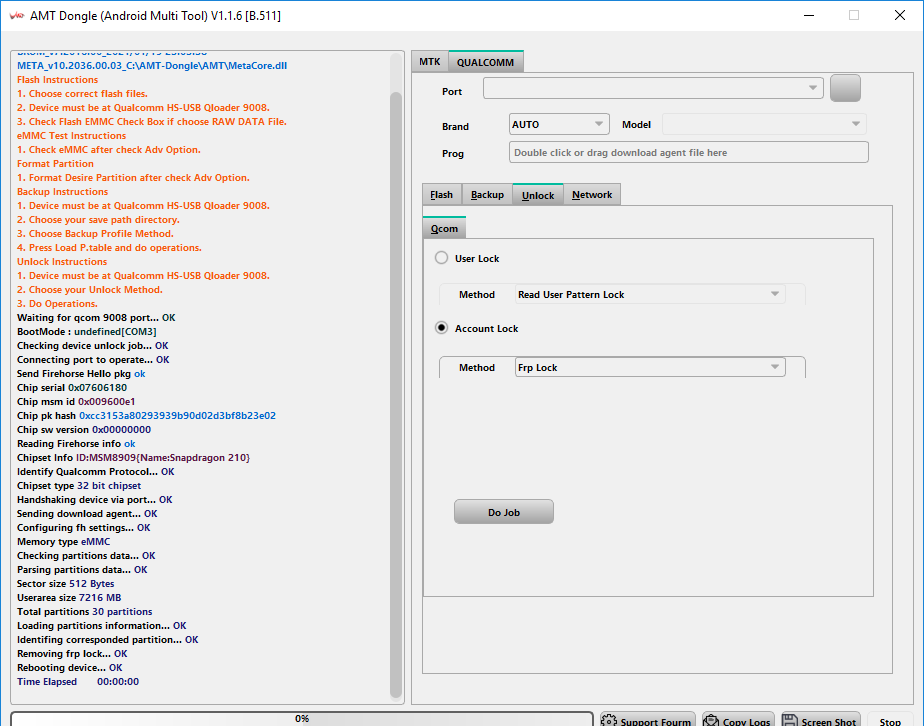Click the Support Fourm gear icon
This screenshot has height=726, width=924.
tap(608, 721)
